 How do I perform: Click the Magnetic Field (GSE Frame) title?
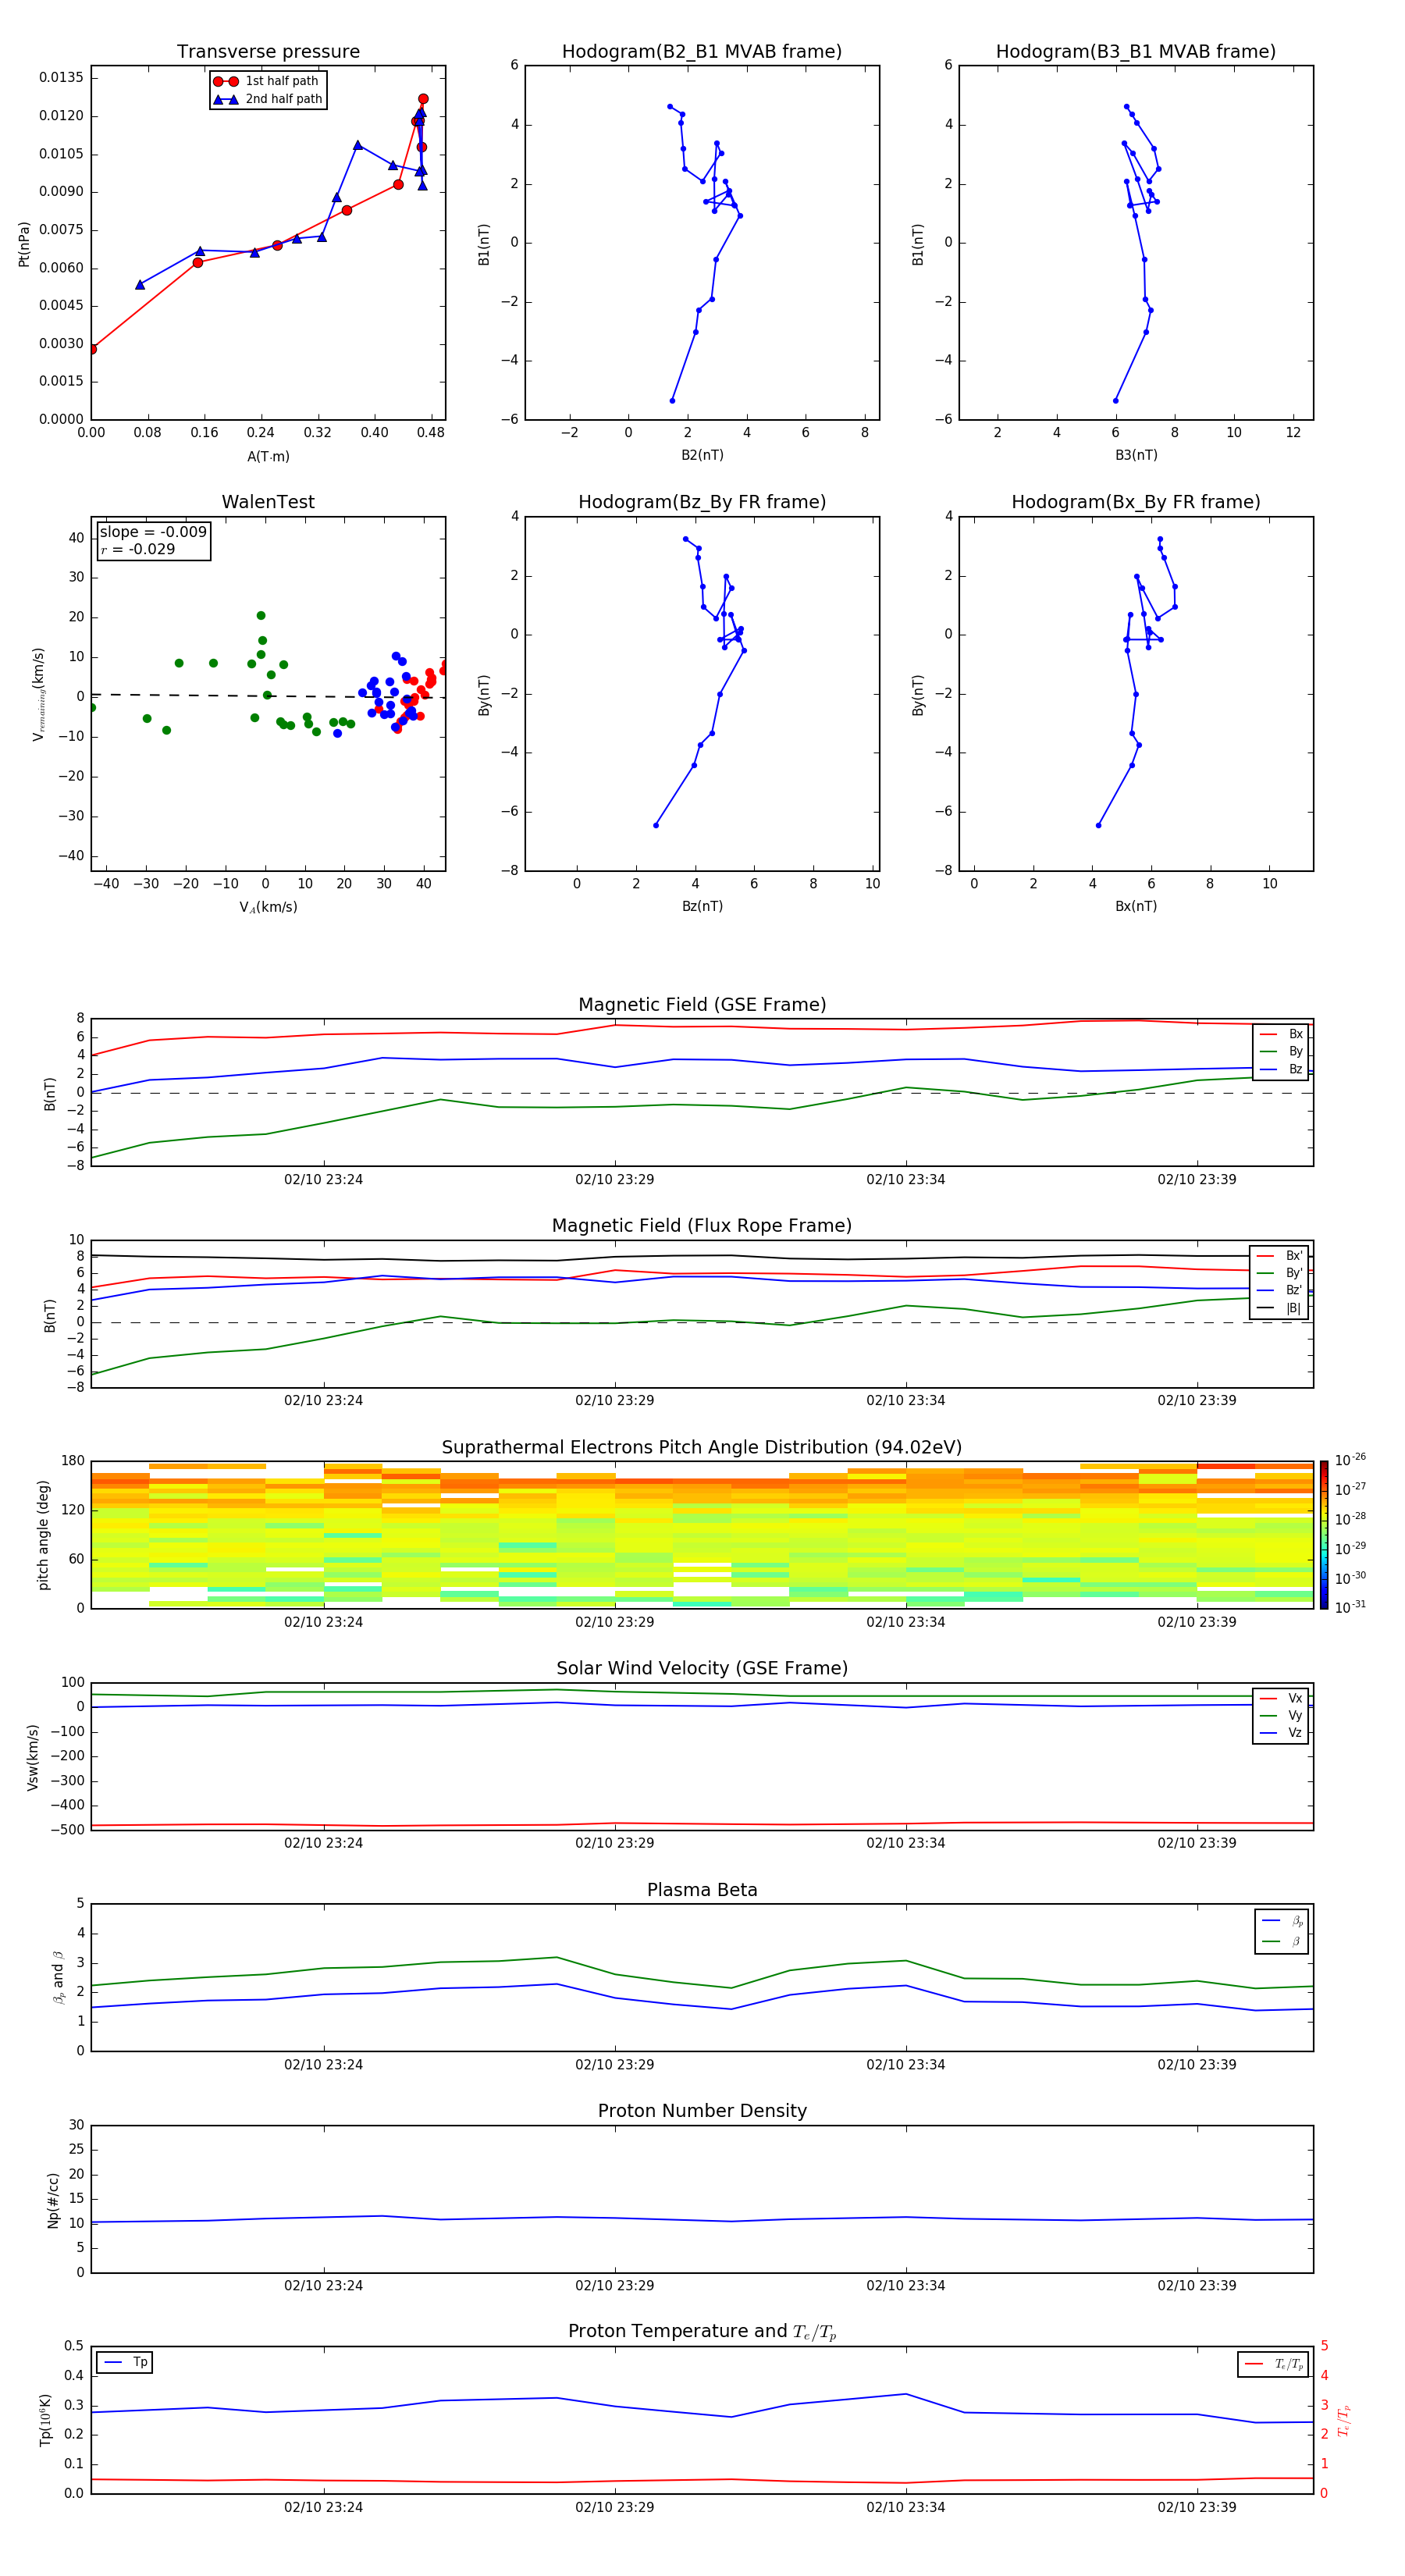tap(702, 1005)
